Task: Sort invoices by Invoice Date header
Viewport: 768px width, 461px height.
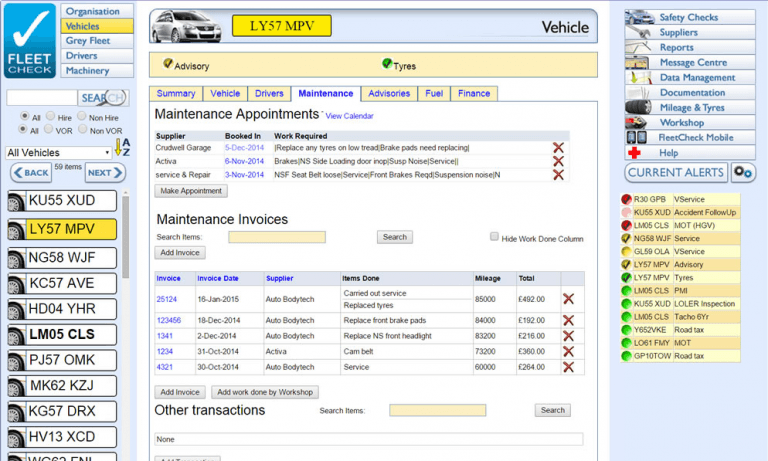Action: pyautogui.click(x=218, y=278)
